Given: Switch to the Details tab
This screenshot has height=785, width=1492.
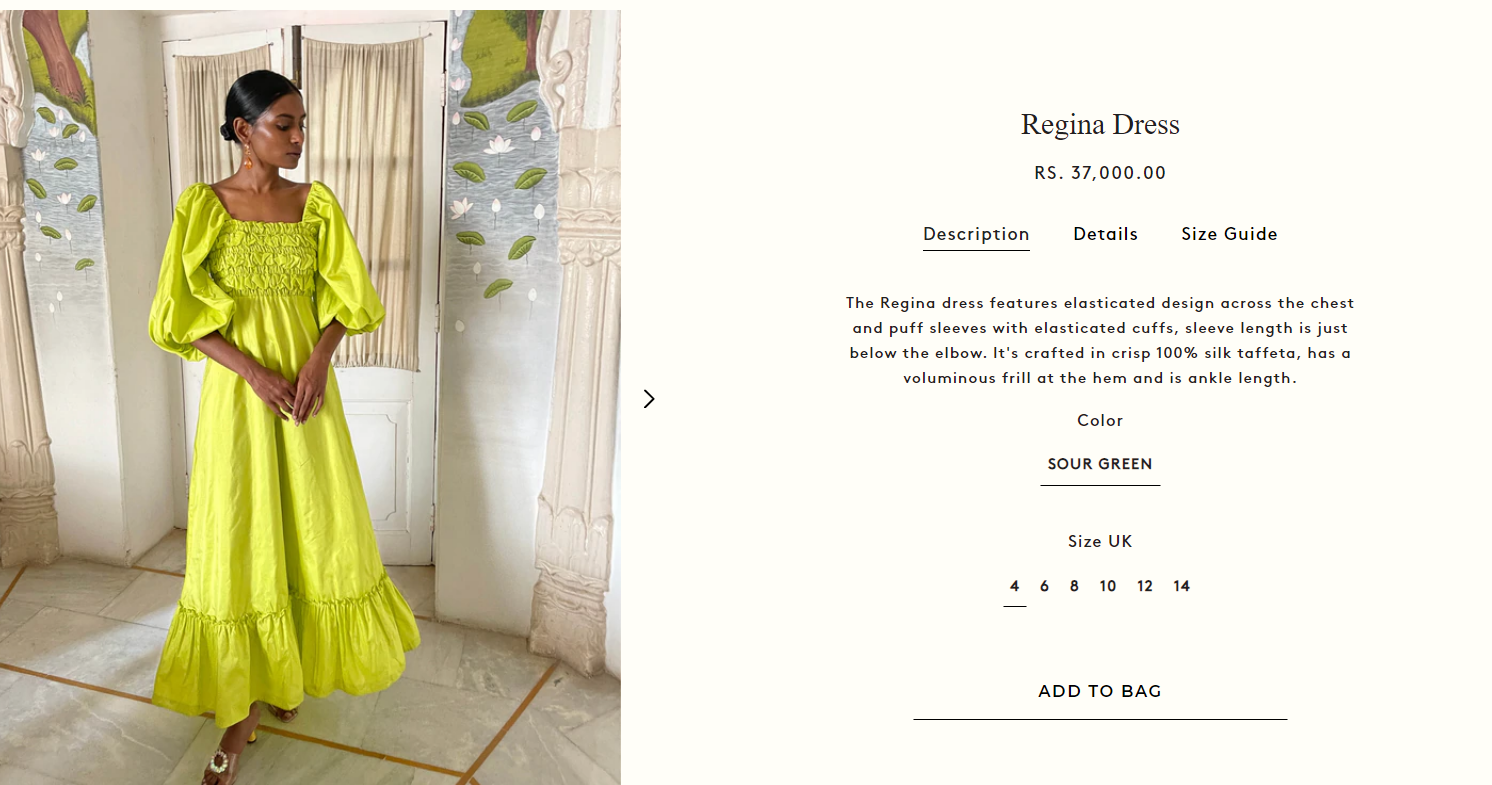Looking at the screenshot, I should [1105, 234].
